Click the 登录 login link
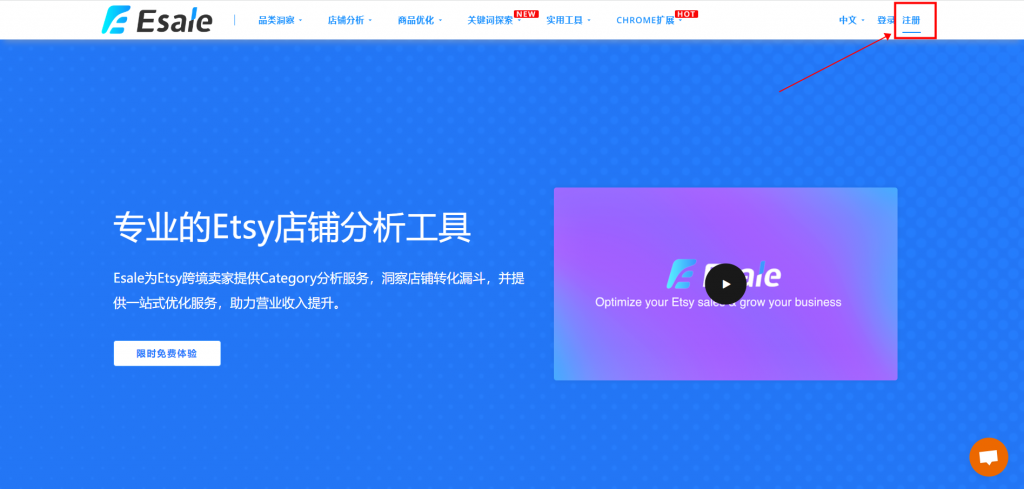Image resolution: width=1024 pixels, height=489 pixels. pyautogui.click(x=886, y=20)
